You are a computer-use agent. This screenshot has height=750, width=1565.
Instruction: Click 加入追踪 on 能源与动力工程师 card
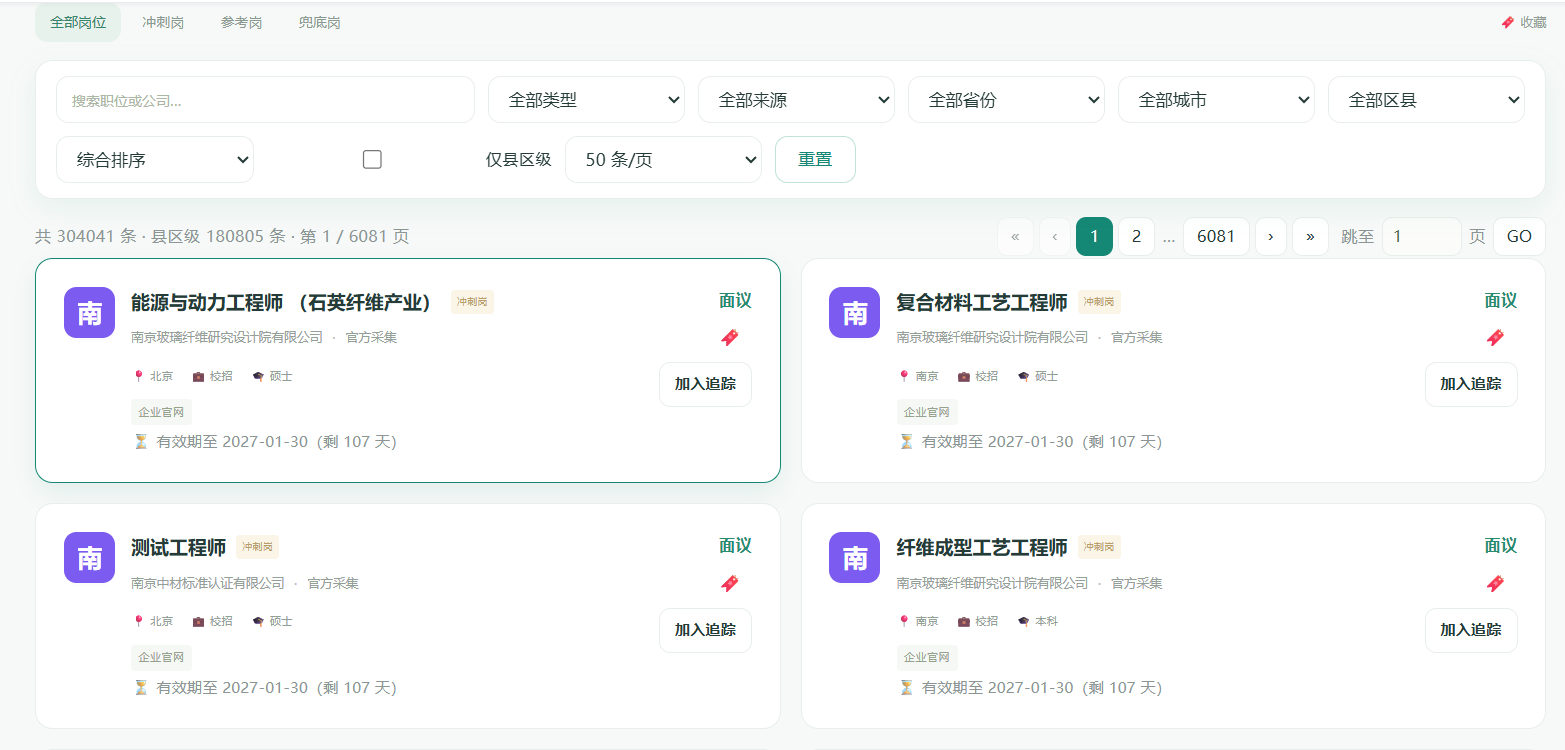705,384
